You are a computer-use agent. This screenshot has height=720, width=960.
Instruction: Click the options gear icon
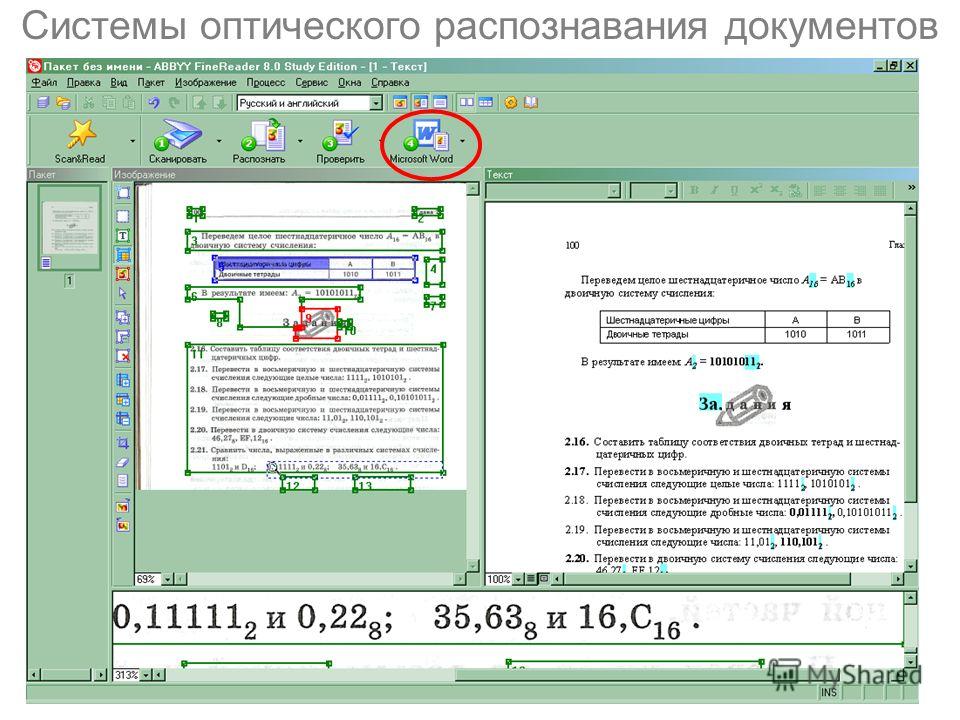[511, 103]
